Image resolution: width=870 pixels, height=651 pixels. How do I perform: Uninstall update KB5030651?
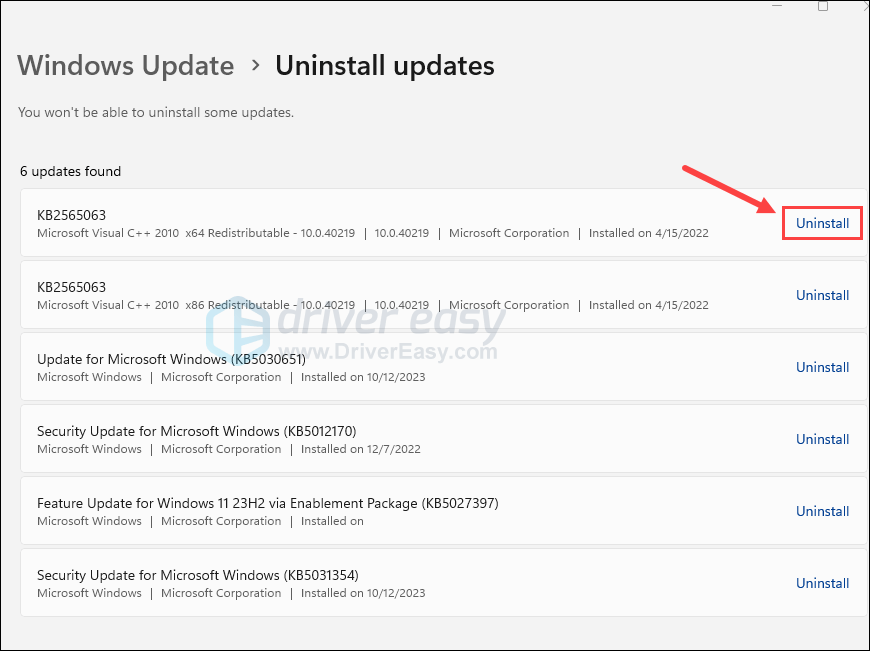click(x=822, y=367)
